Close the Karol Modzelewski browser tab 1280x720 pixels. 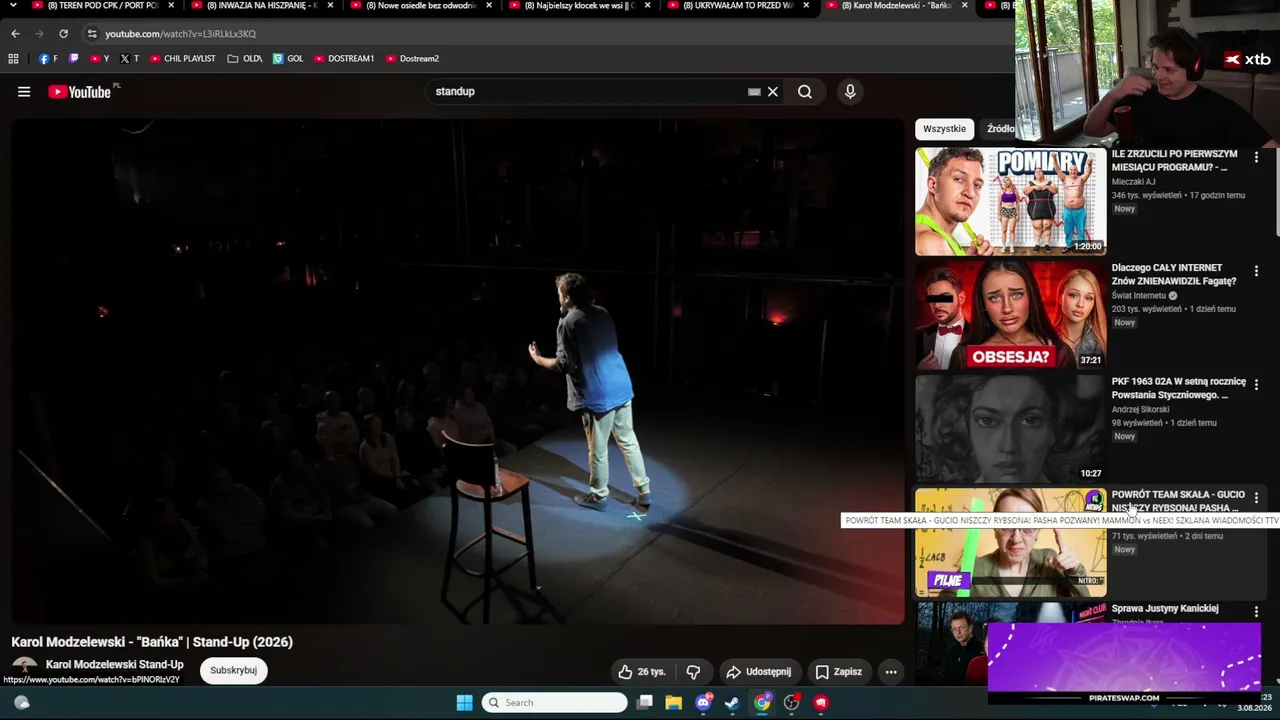point(964,6)
